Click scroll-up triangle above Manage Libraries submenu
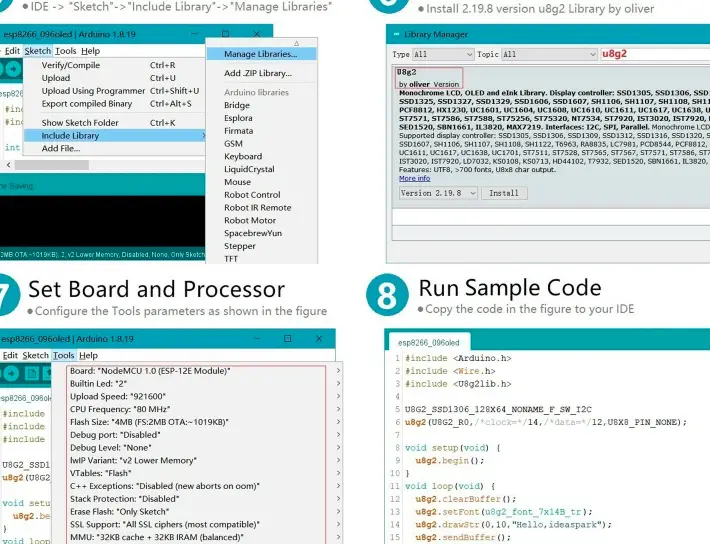Viewport: 710px width, 544px height. pos(297,43)
